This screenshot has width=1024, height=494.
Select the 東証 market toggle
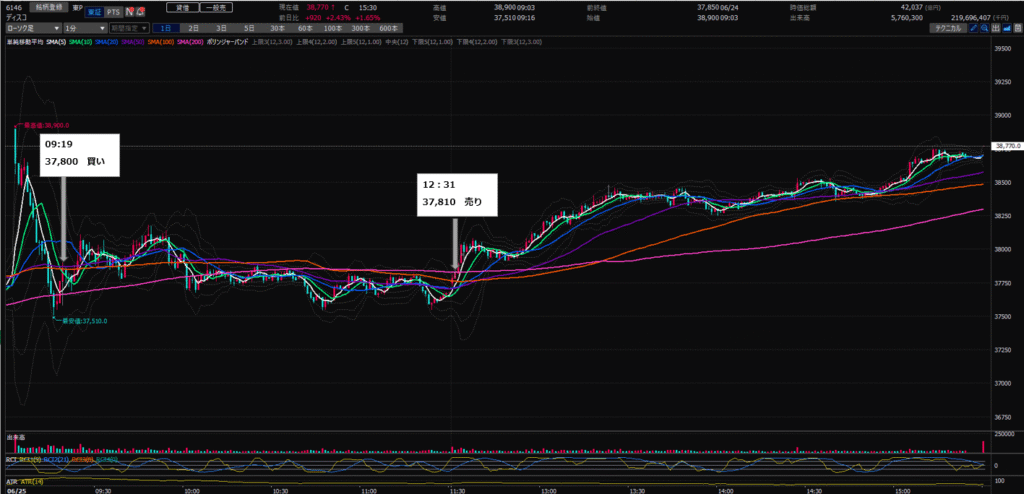pyautogui.click(x=95, y=12)
